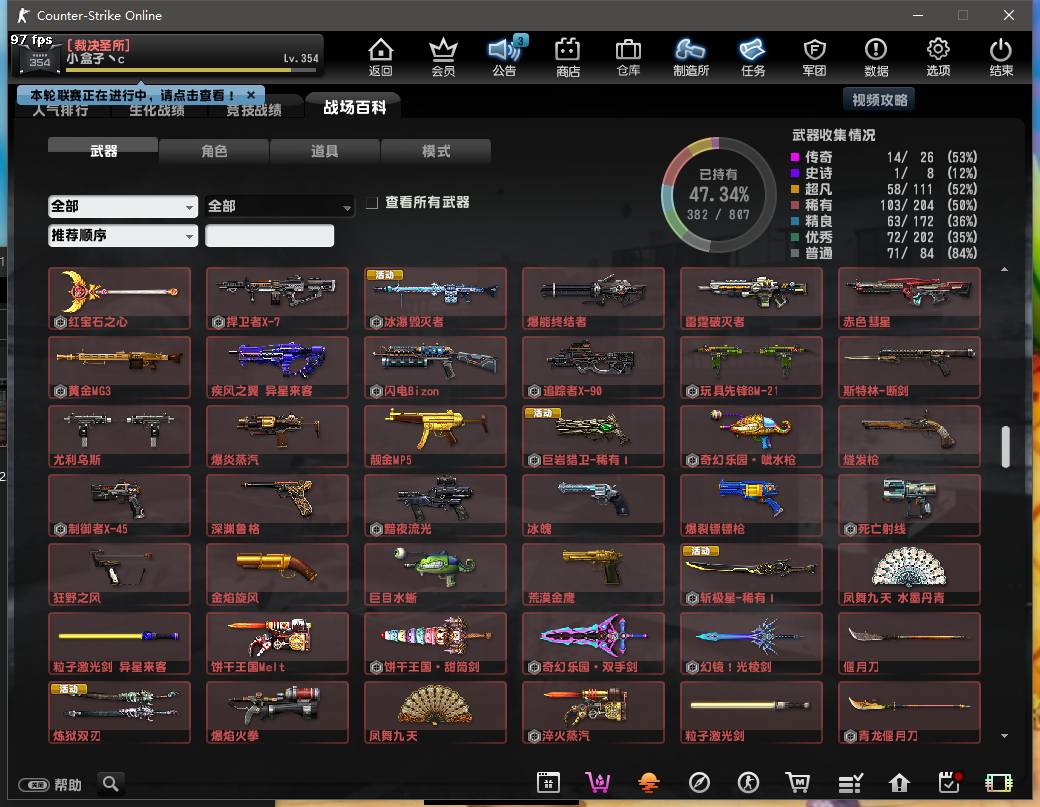Switch to the 模式 modes tab
The image size is (1040, 807).
pos(436,151)
